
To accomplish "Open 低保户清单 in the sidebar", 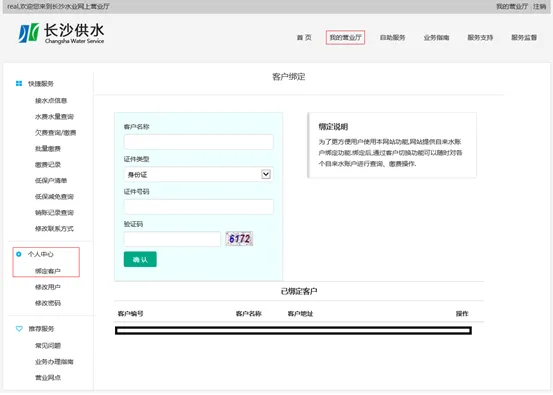I will click(51, 181).
